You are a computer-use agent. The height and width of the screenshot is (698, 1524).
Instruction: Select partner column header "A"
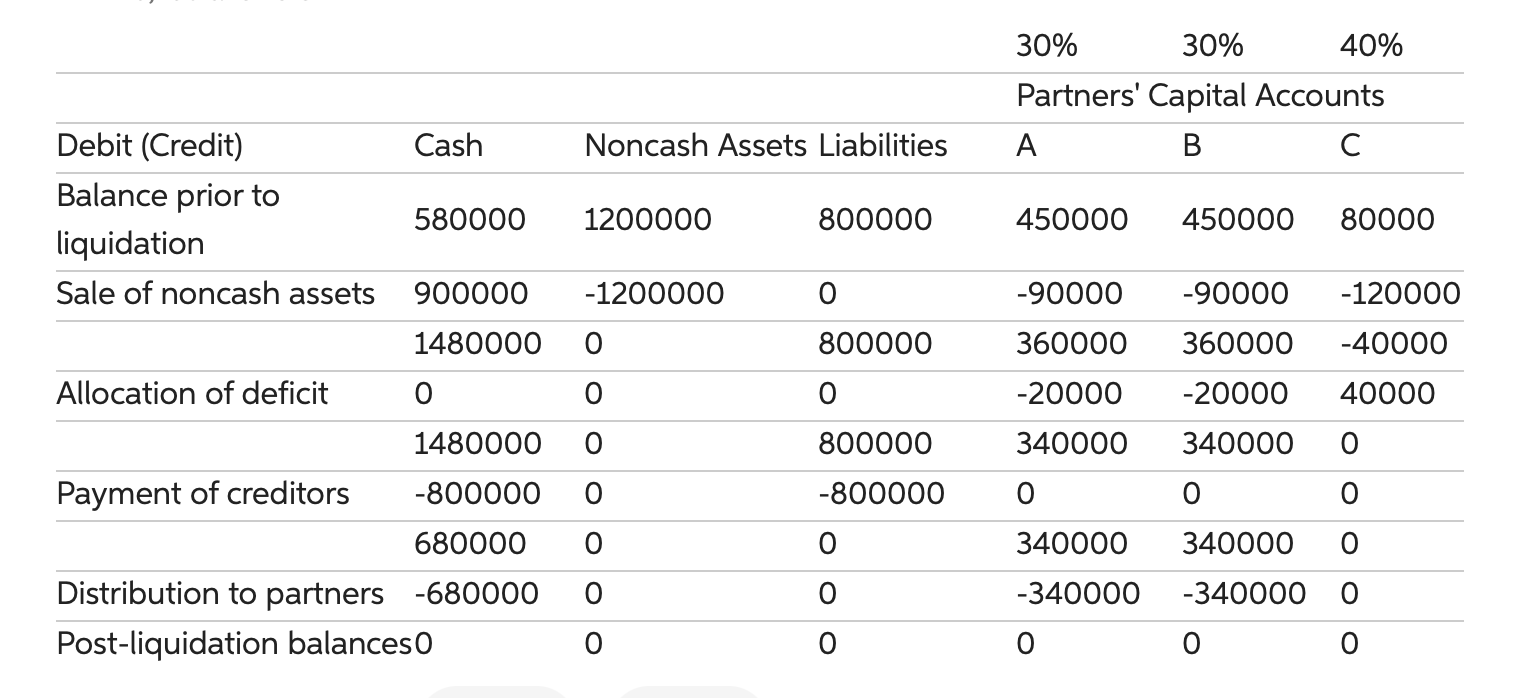pyautogui.click(x=1027, y=146)
